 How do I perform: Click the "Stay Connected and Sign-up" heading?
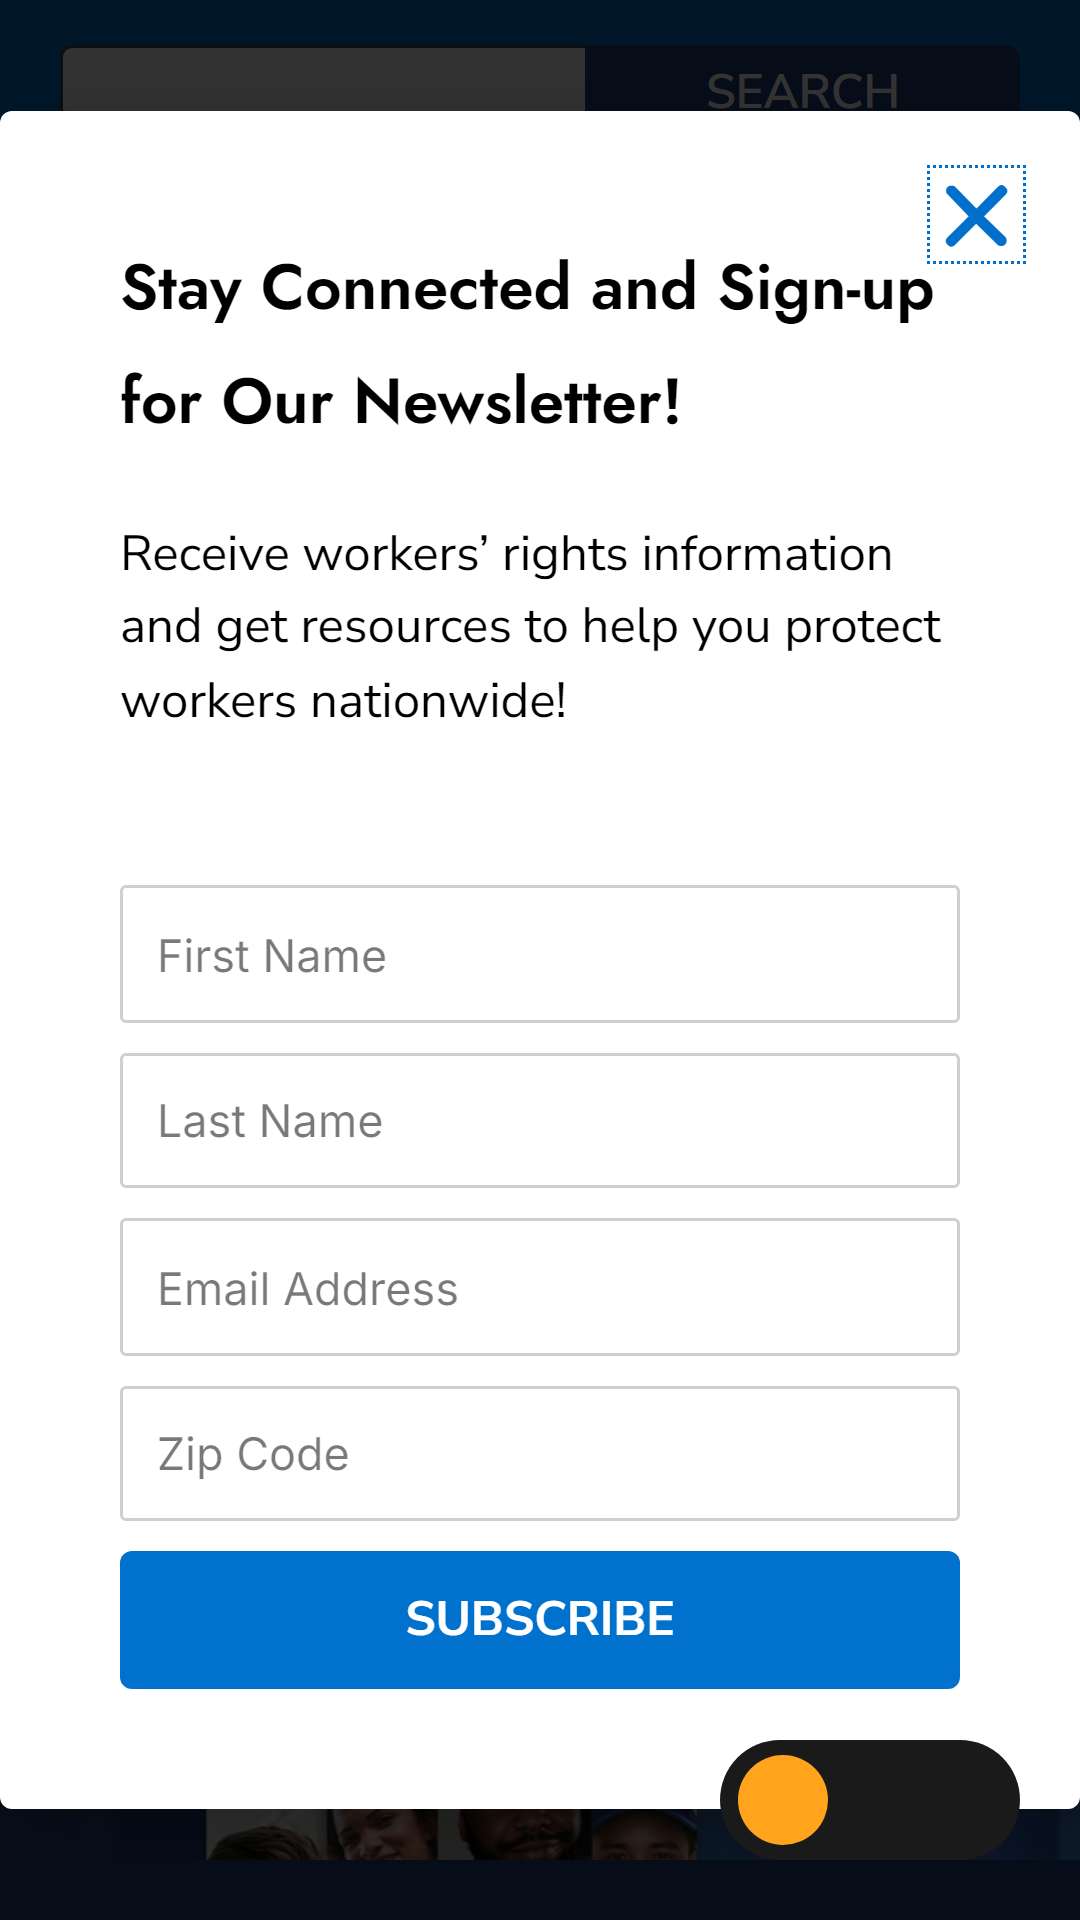[x=527, y=288]
